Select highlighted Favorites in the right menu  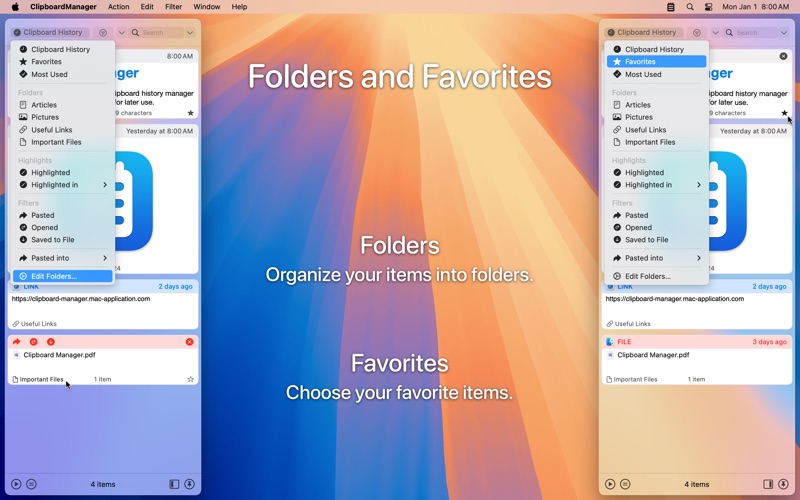point(657,61)
